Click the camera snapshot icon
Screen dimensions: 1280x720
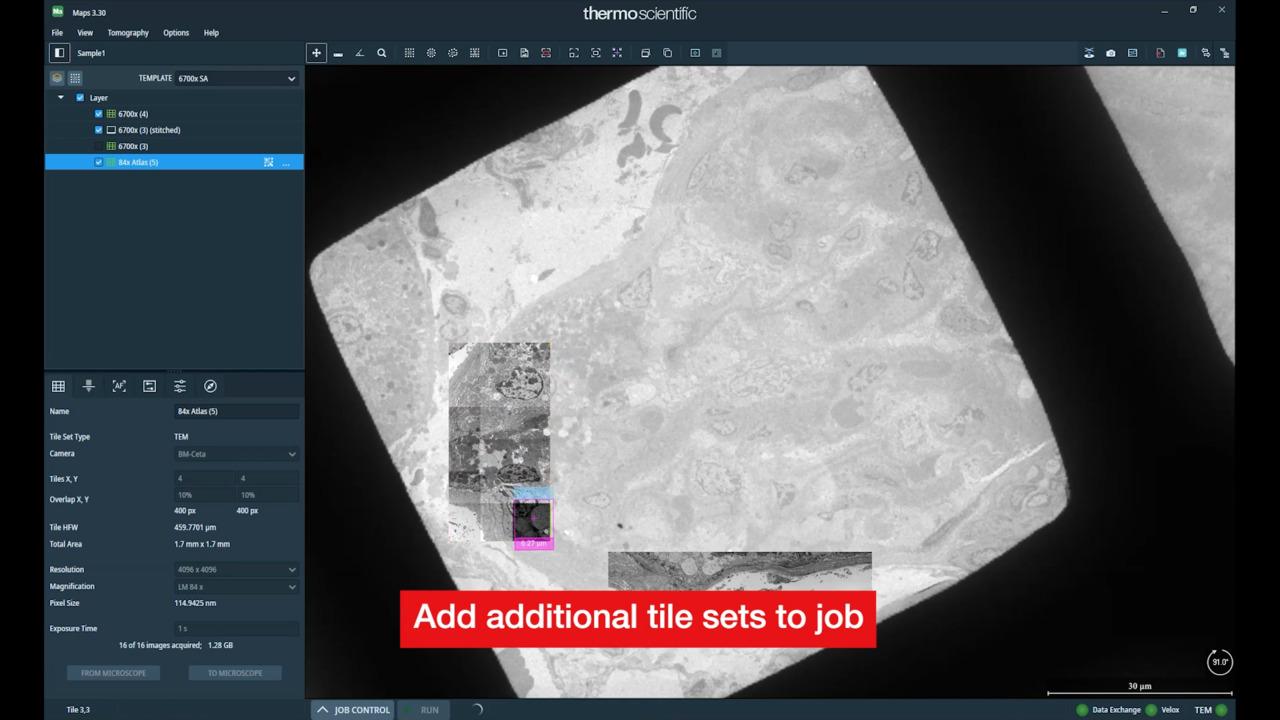(x=1110, y=53)
